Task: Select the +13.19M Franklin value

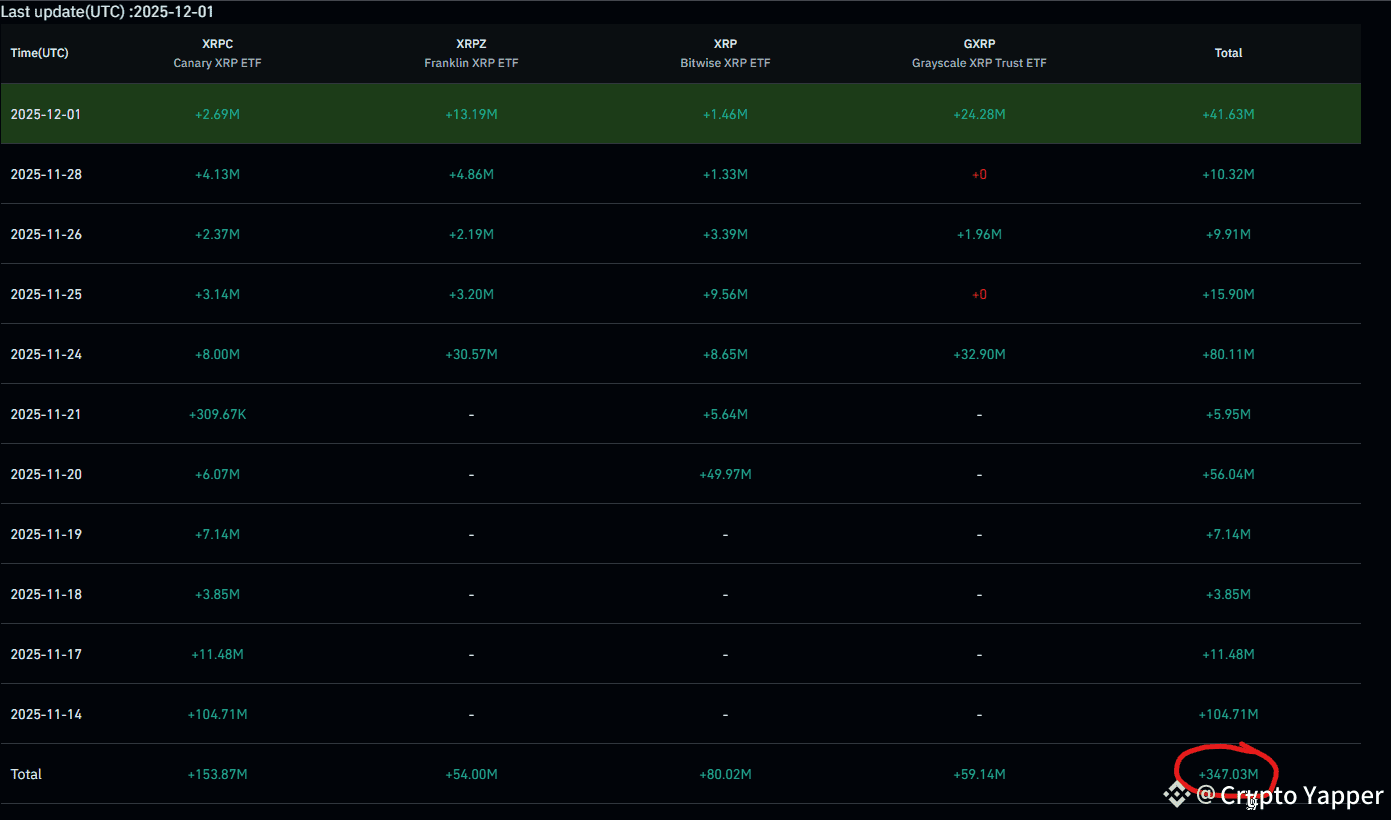Action: pyautogui.click(x=471, y=114)
